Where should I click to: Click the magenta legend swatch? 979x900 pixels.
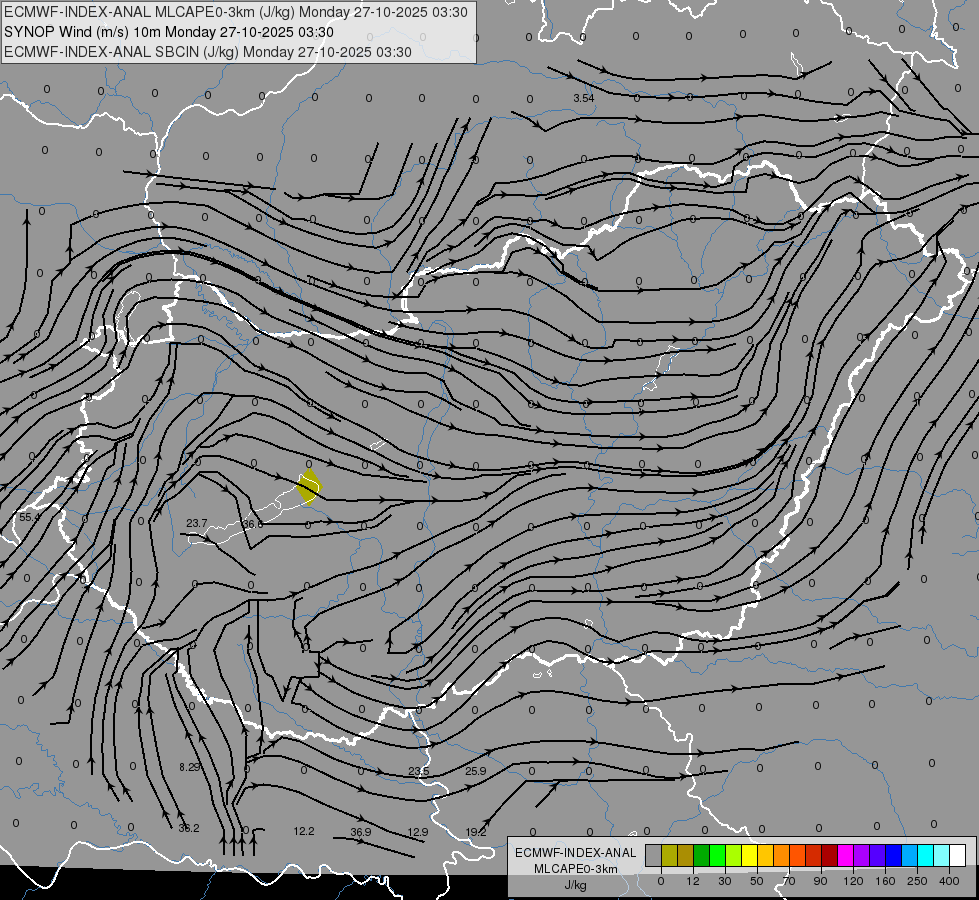pos(845,855)
